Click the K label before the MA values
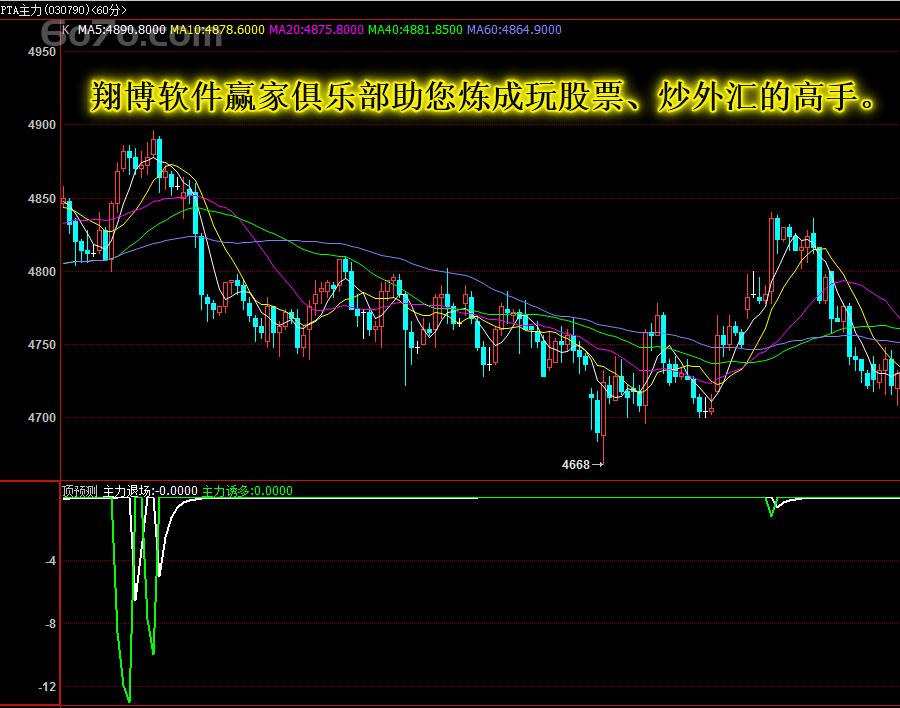Screen dimensions: 900x708 (65, 30)
